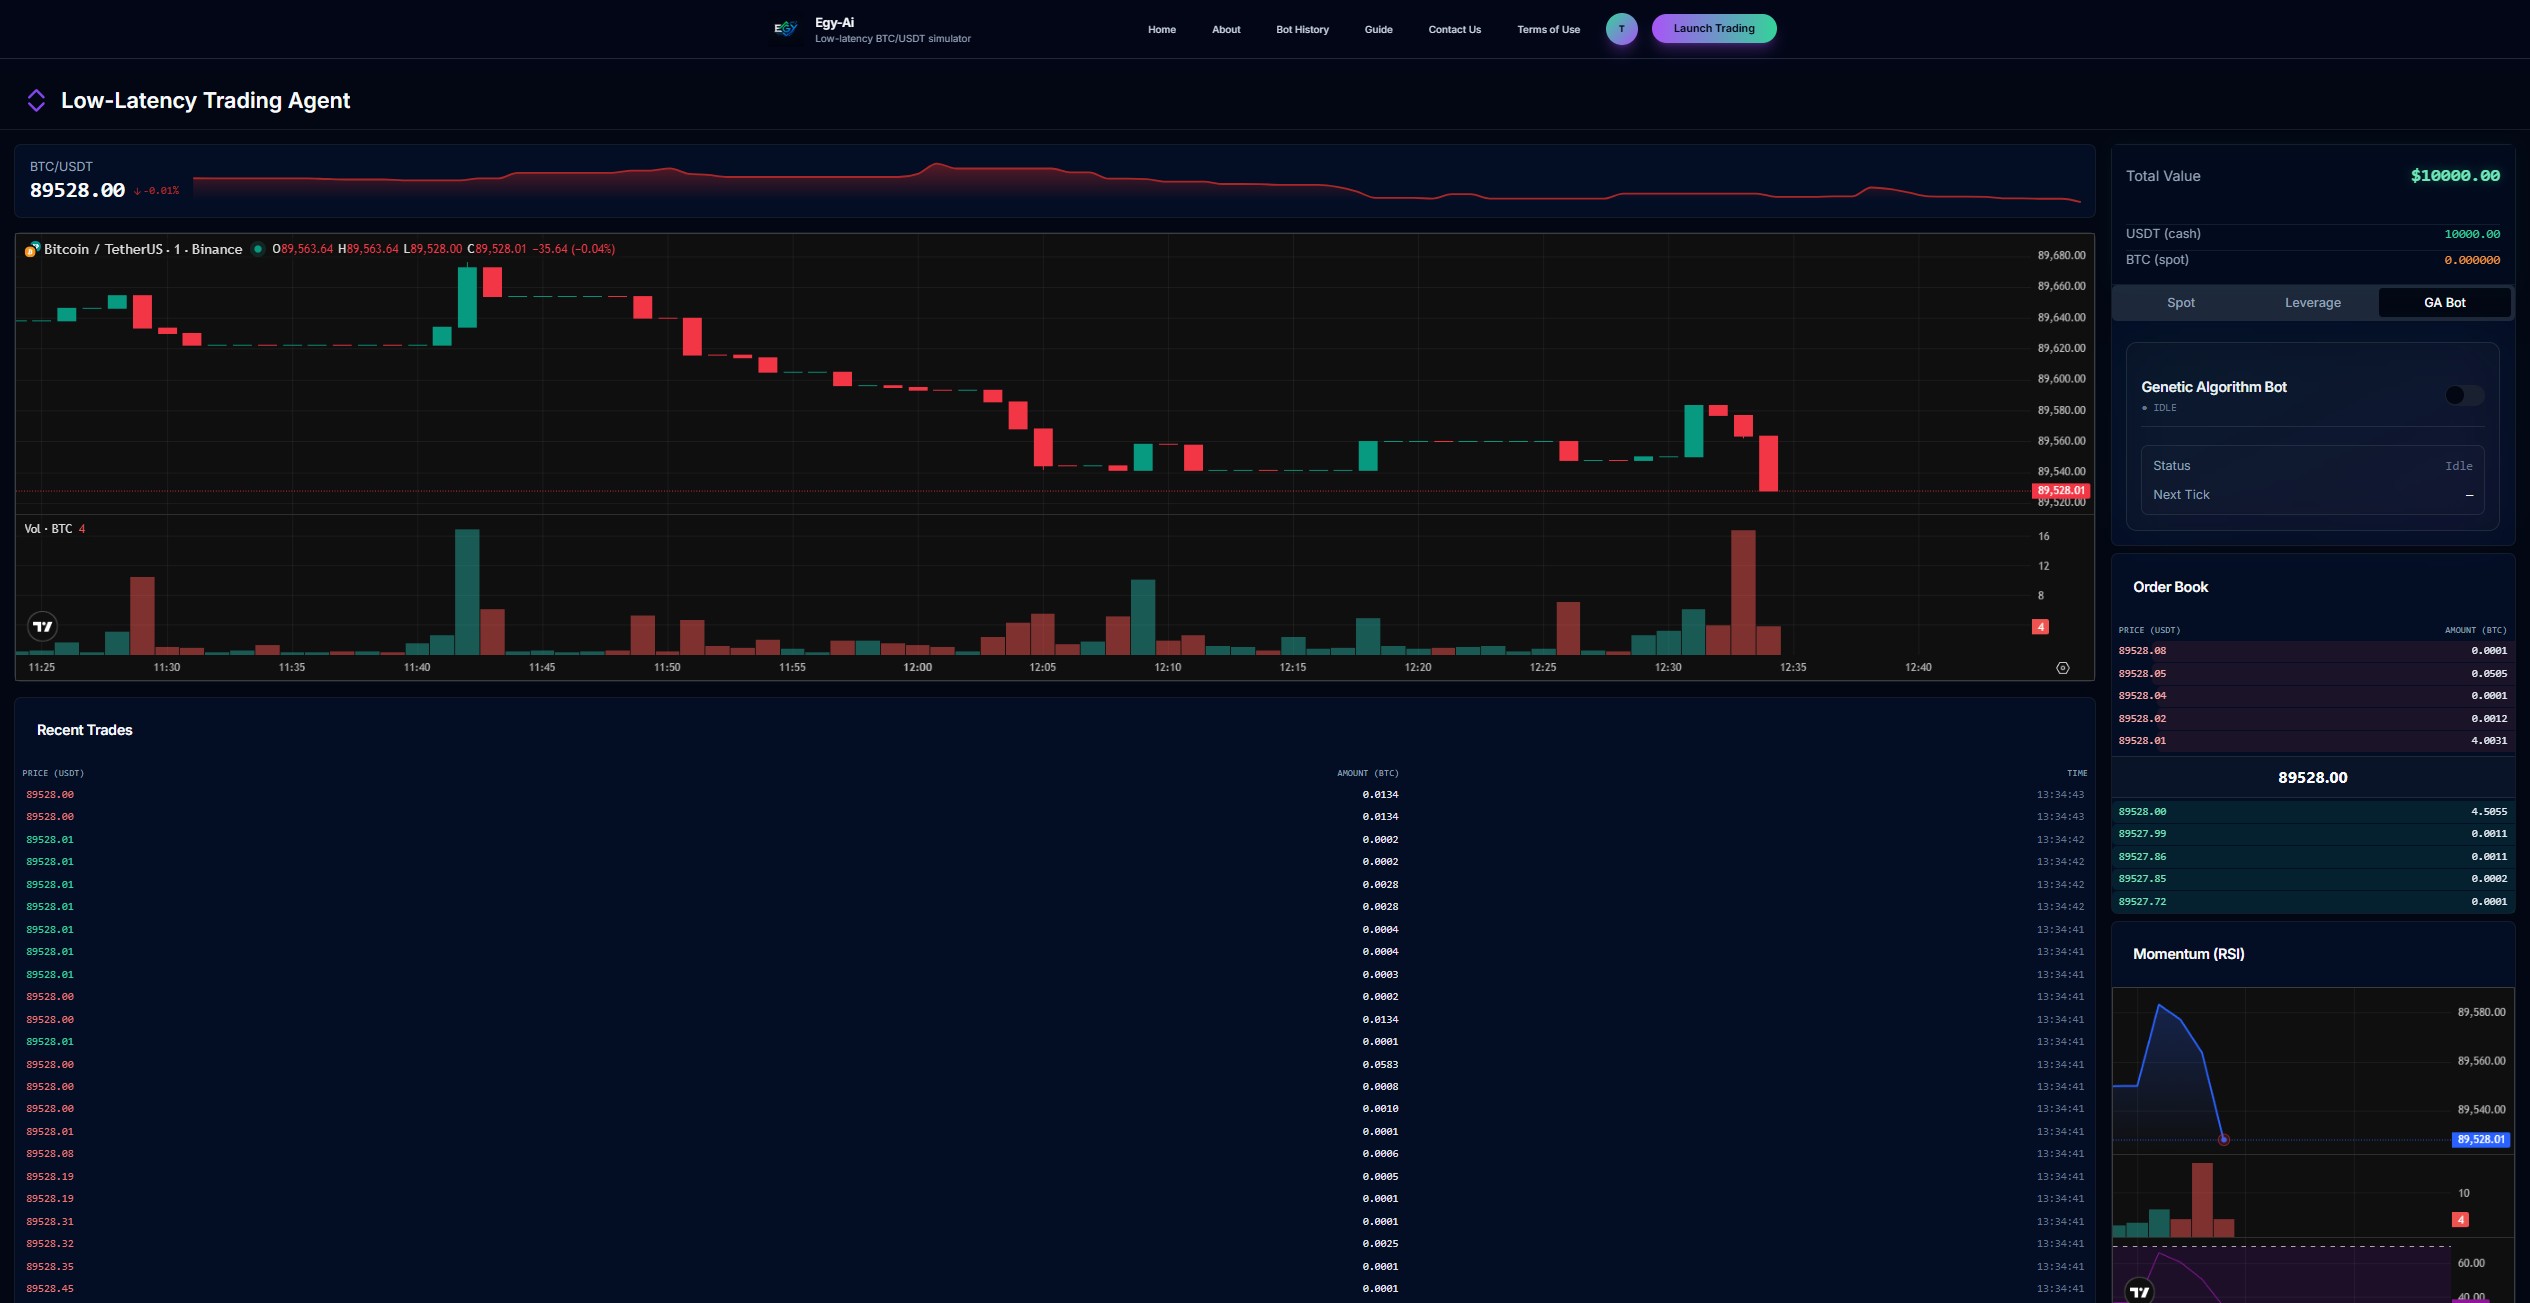This screenshot has height=1303, width=2530.
Task: Open the Guide page
Action: coord(1378,30)
